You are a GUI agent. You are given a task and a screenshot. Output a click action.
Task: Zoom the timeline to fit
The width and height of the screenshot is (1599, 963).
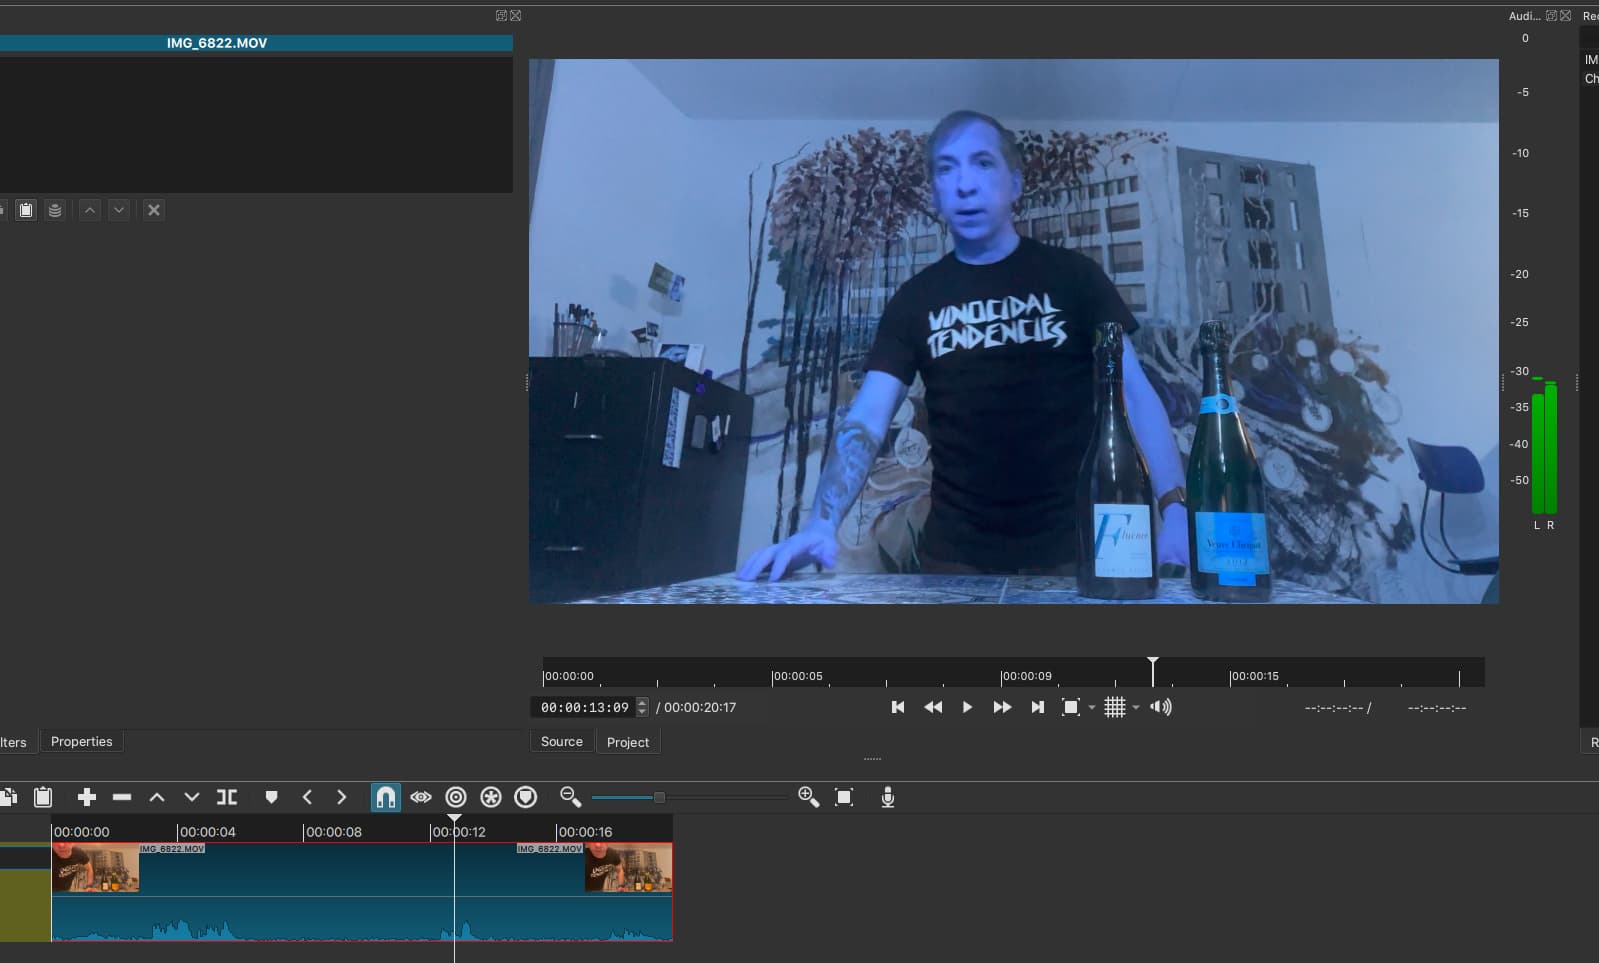coord(844,797)
